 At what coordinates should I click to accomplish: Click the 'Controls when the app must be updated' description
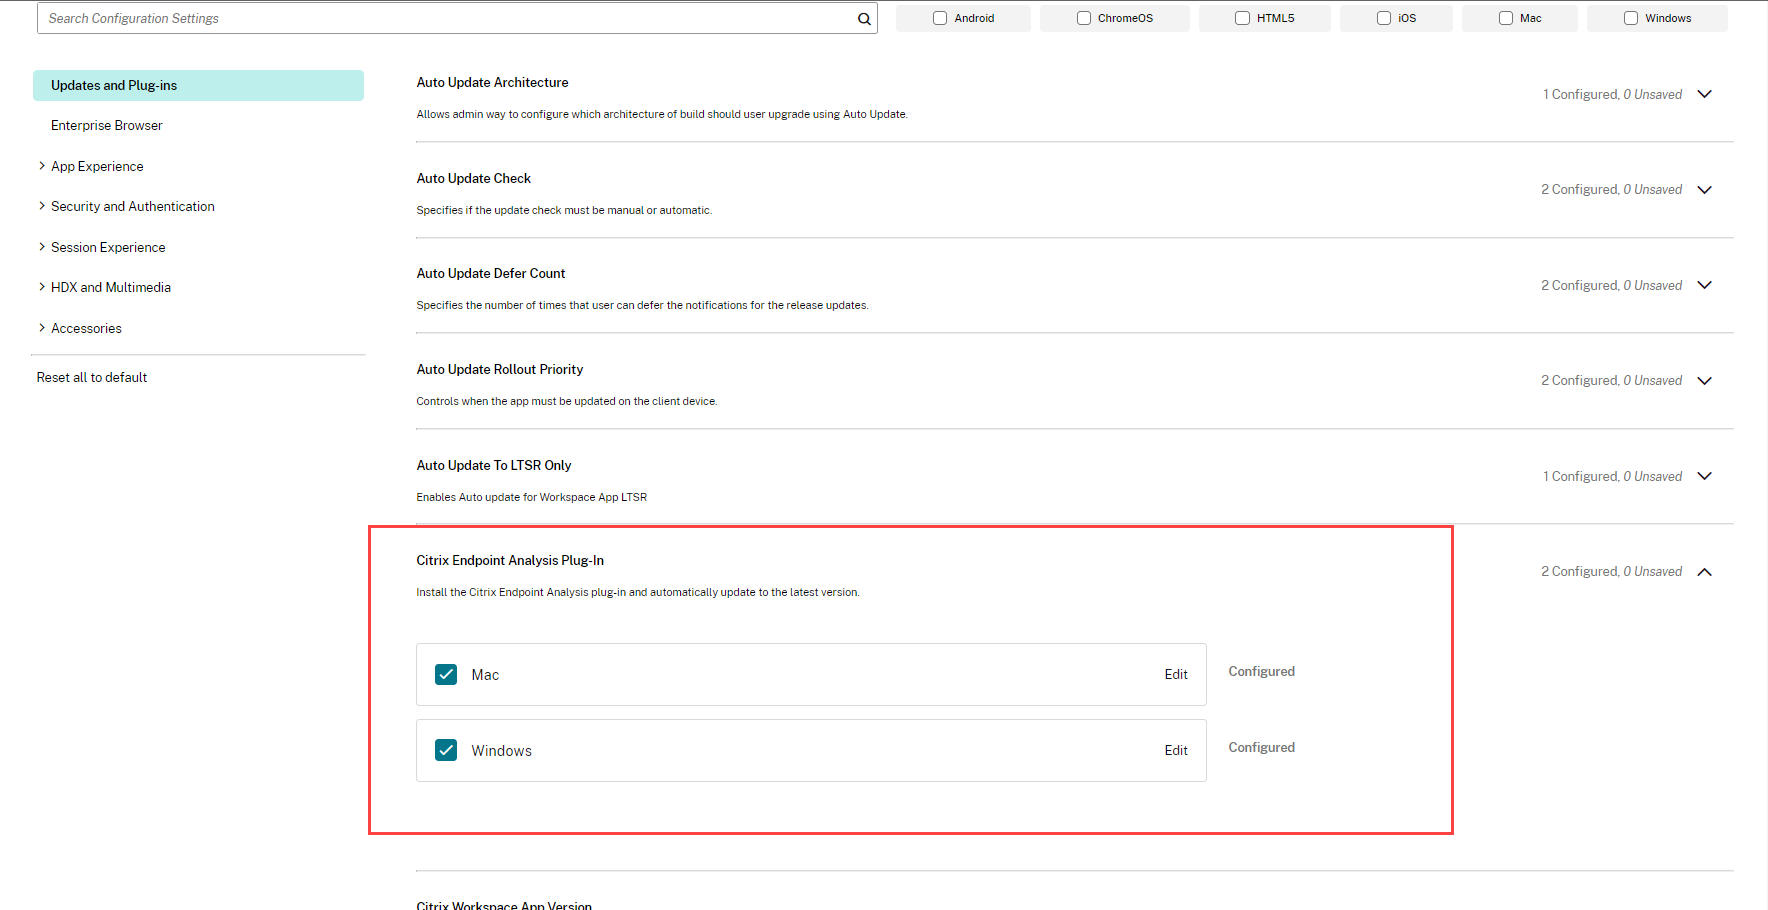point(567,402)
